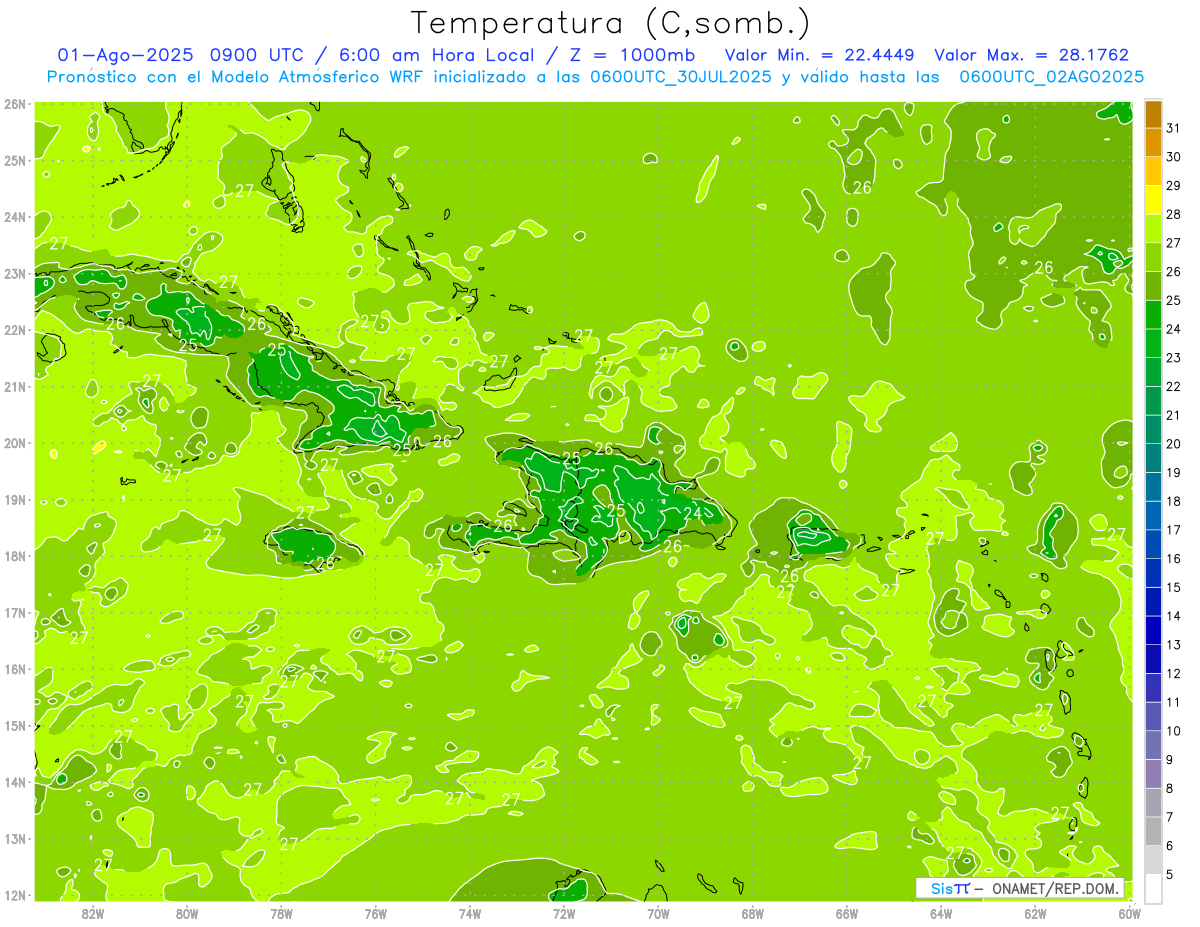Click the "15" value on the color scale

tap(1173, 587)
